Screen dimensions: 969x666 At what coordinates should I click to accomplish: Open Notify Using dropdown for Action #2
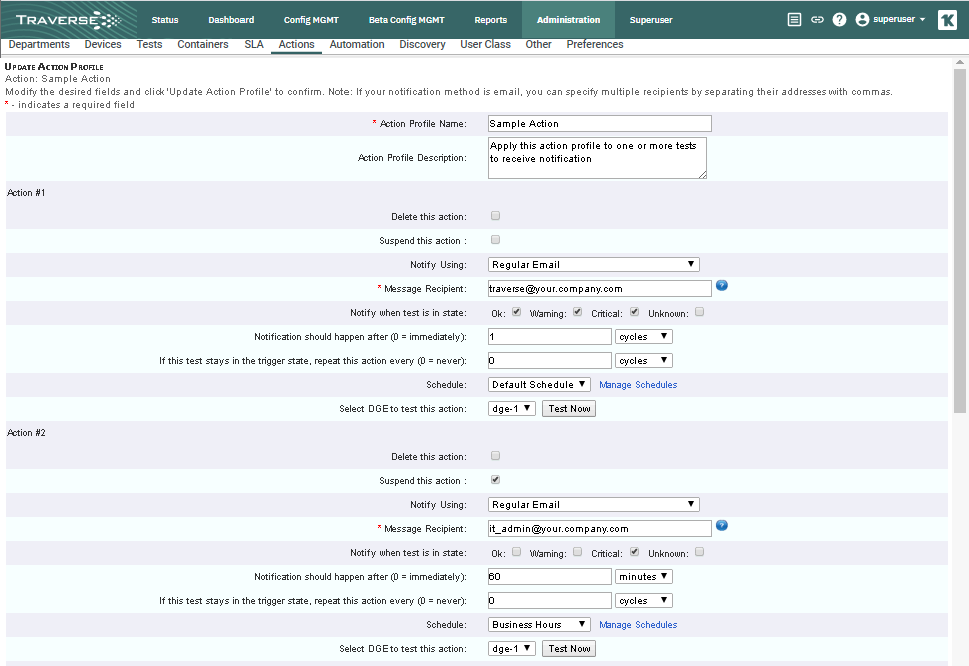593,505
